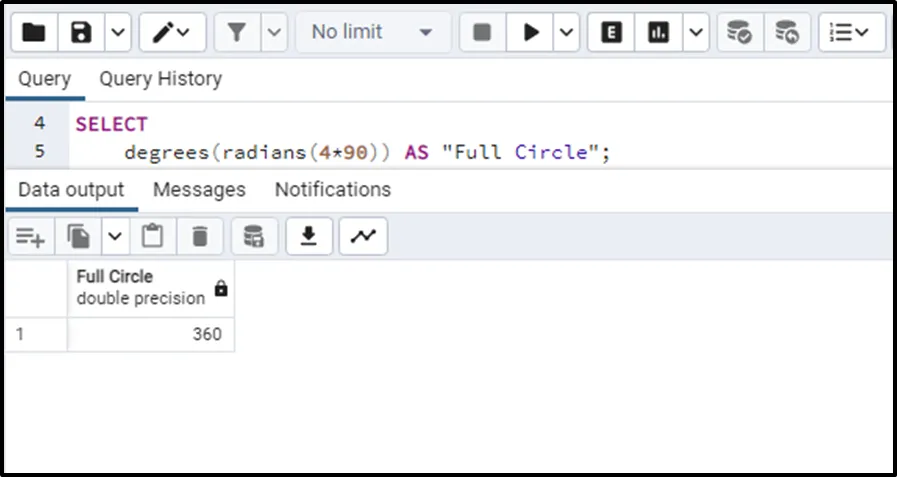This screenshot has height=477, width=897.
Task: Click the Commit transaction icon
Action: [739, 33]
